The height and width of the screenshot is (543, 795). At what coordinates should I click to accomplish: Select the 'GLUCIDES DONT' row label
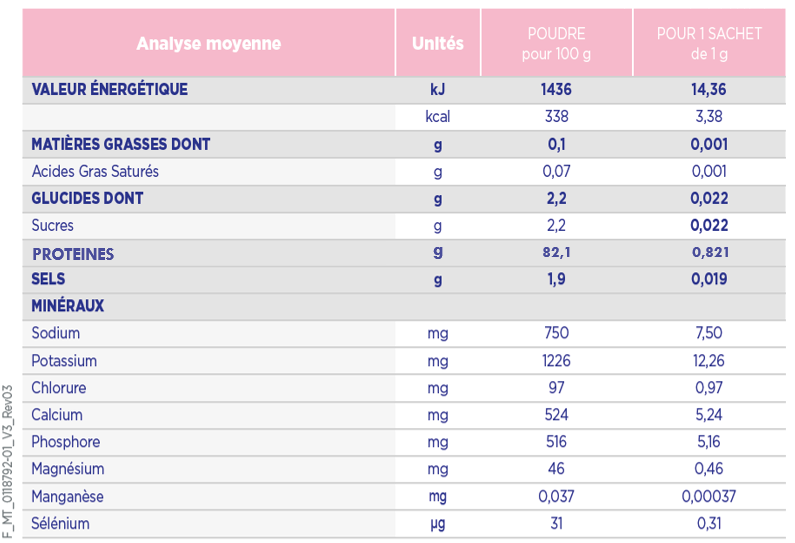pyautogui.click(x=87, y=198)
